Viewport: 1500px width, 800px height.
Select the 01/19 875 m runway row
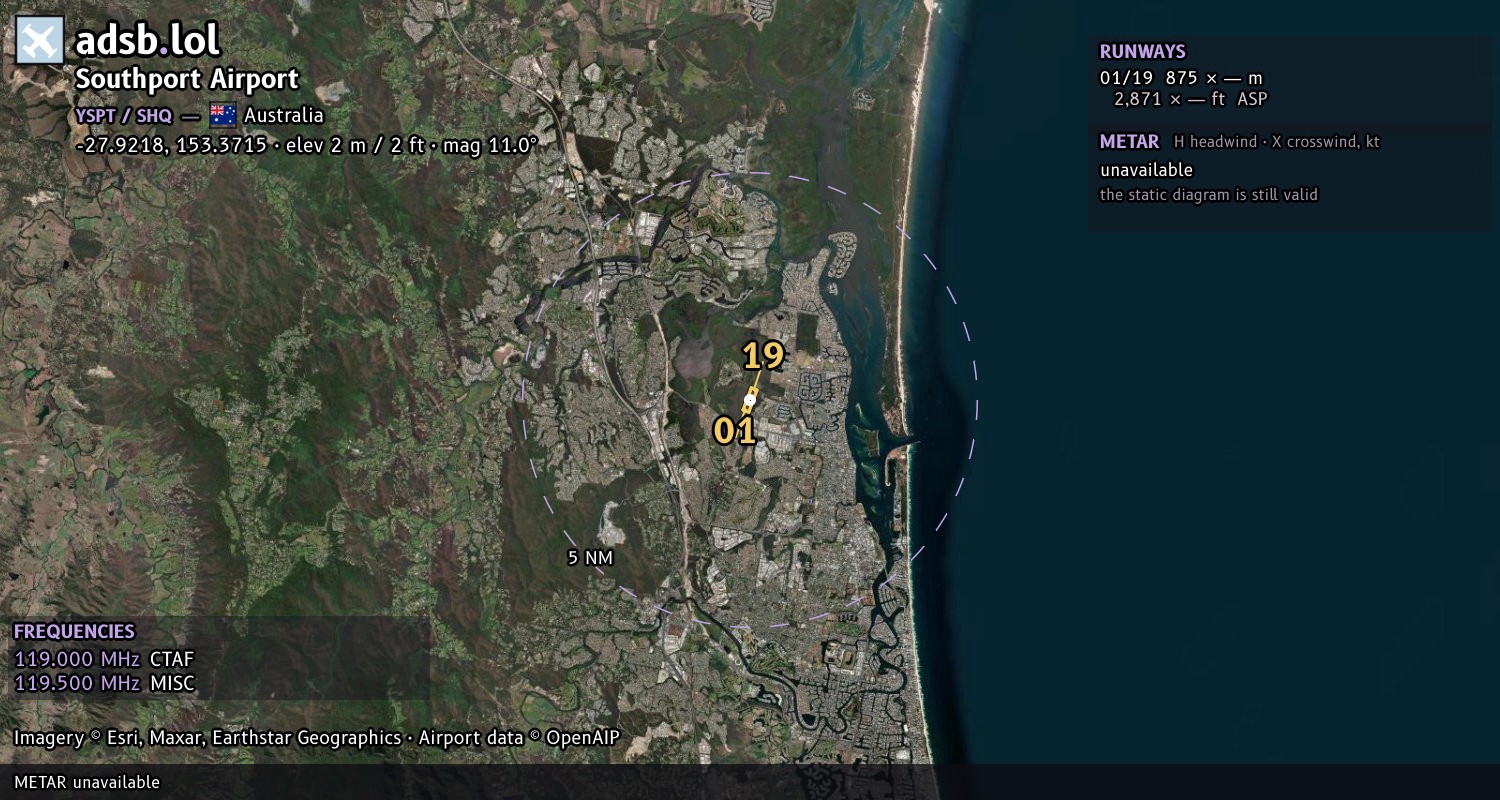point(1181,78)
